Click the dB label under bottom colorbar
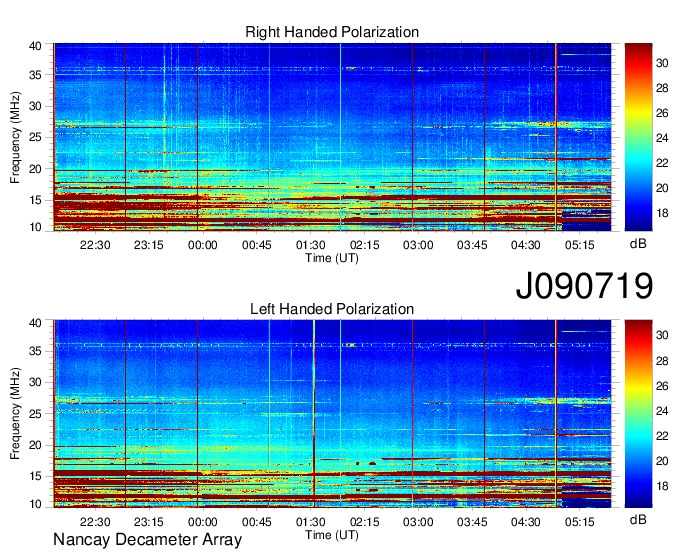Screen dimensions: 680x552 coord(638,520)
